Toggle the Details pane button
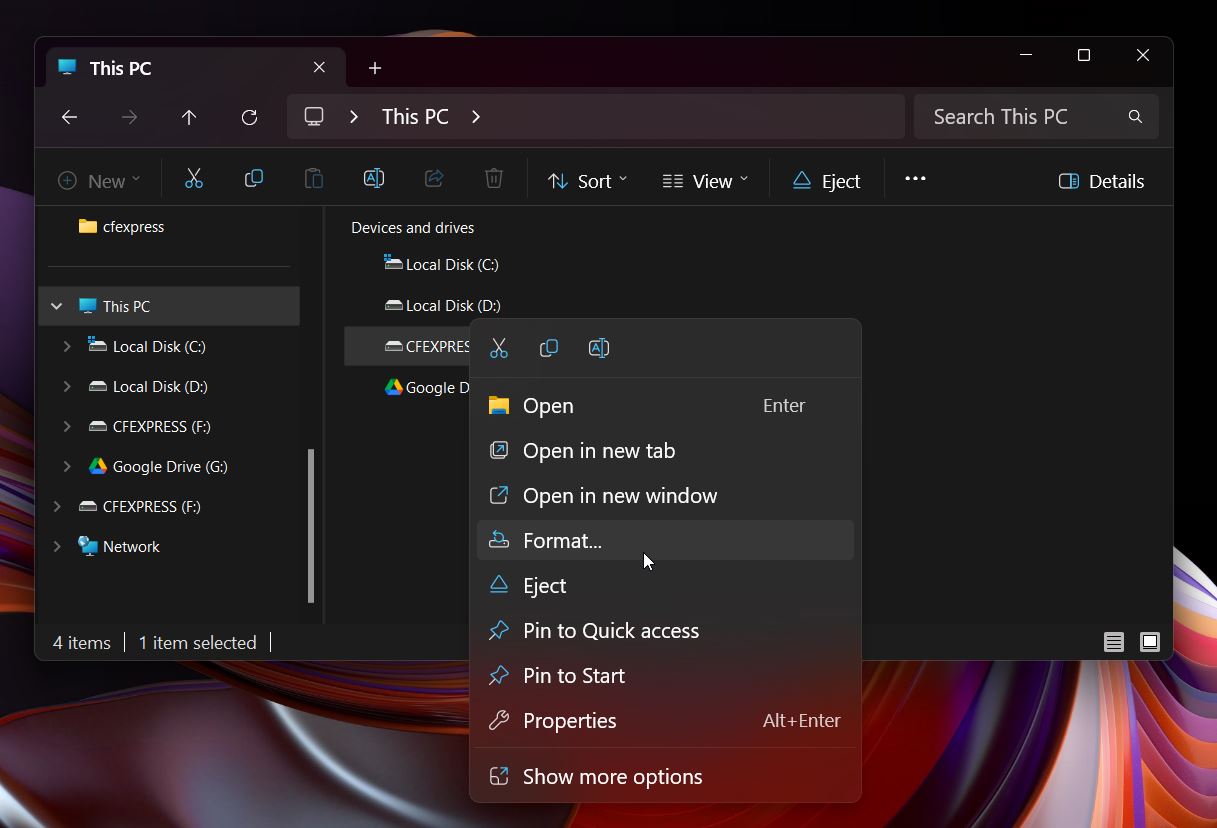1217x828 pixels. coord(1101,181)
